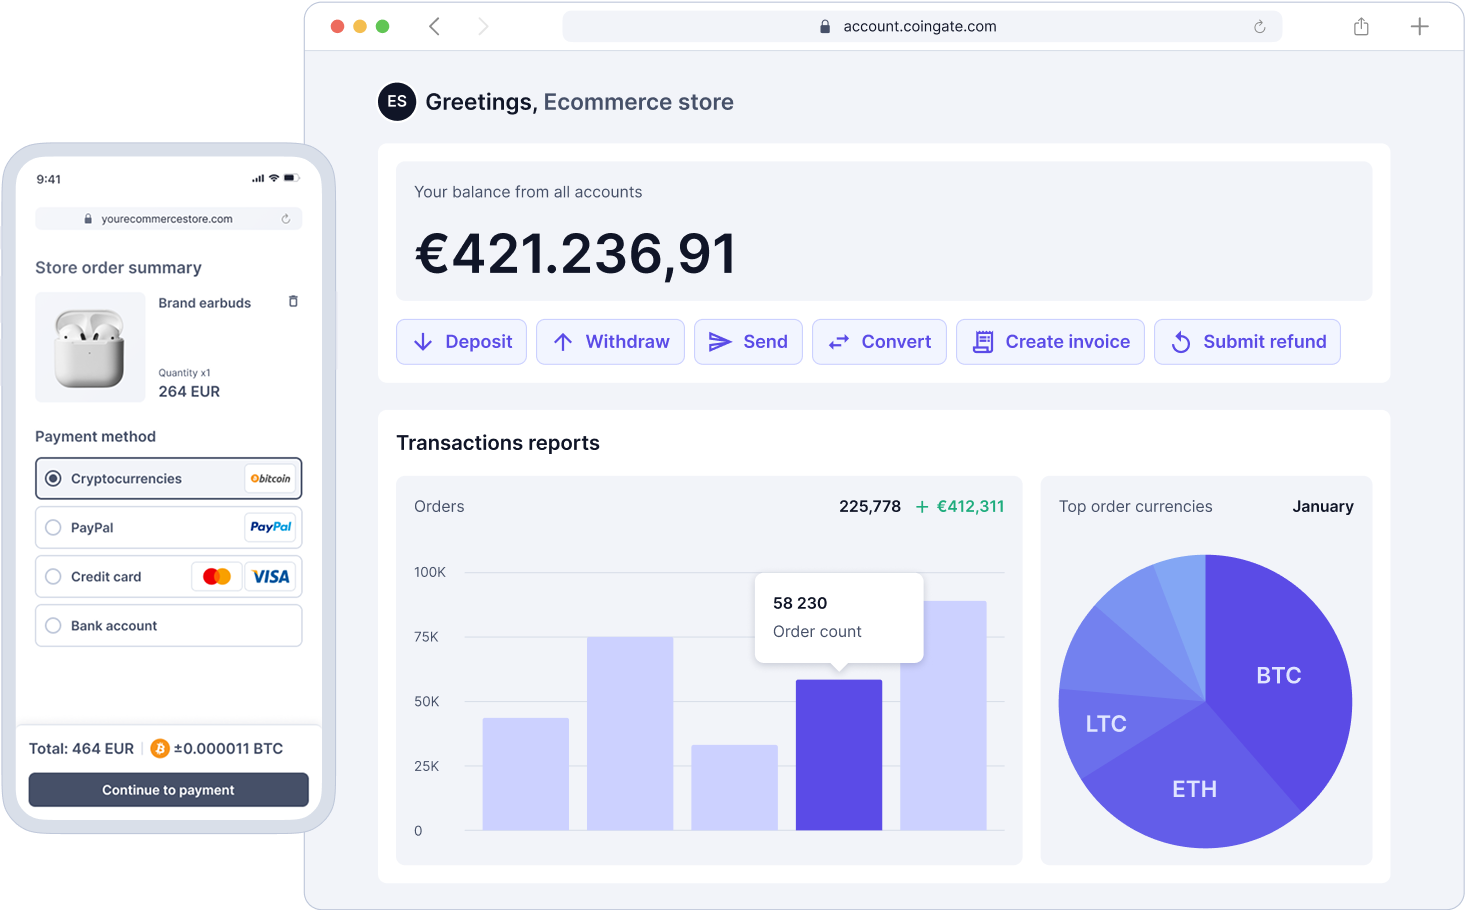
Task: Open a new browser tab with plus button
Action: (1419, 26)
